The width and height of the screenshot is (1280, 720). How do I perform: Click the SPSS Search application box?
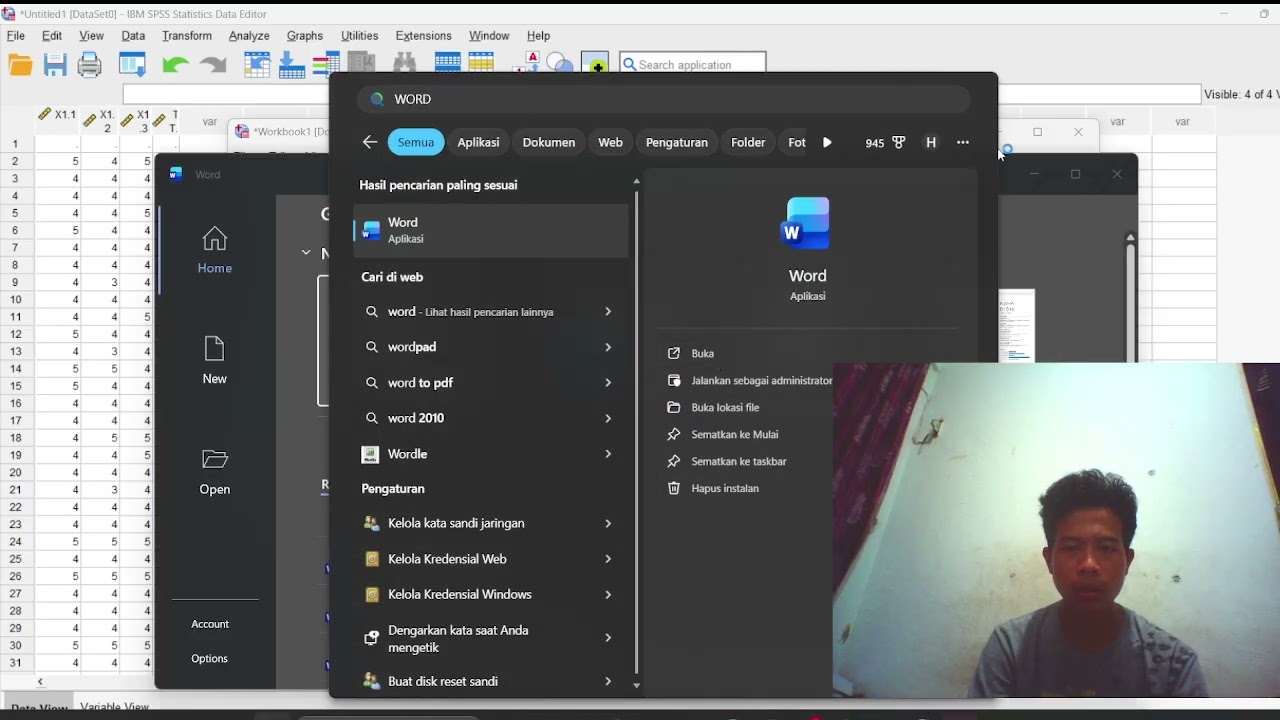(693, 64)
